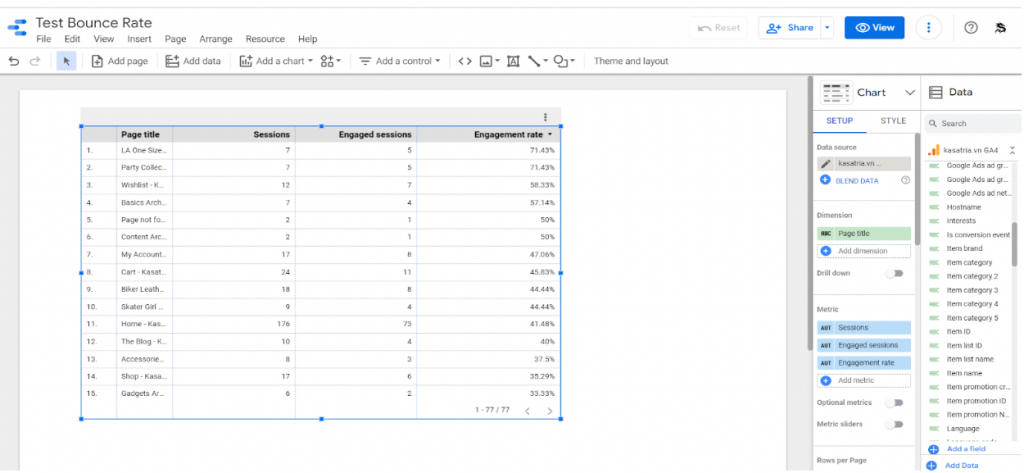Insert a URL embed with the code icon
The height and width of the screenshot is (473, 1024).
coord(464,61)
